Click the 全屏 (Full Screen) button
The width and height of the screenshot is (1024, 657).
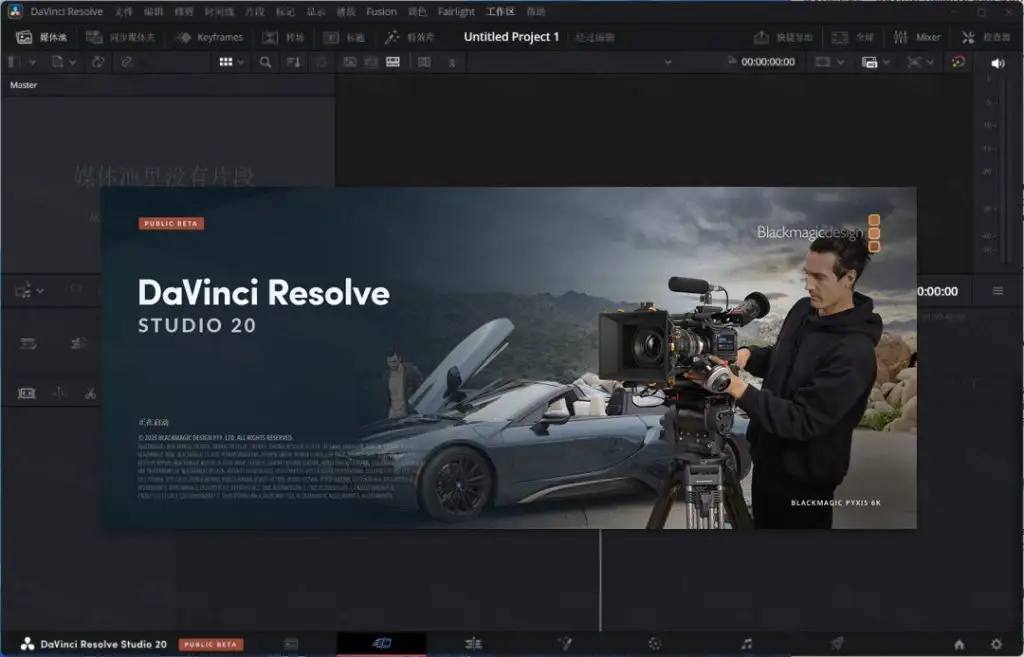click(x=852, y=37)
